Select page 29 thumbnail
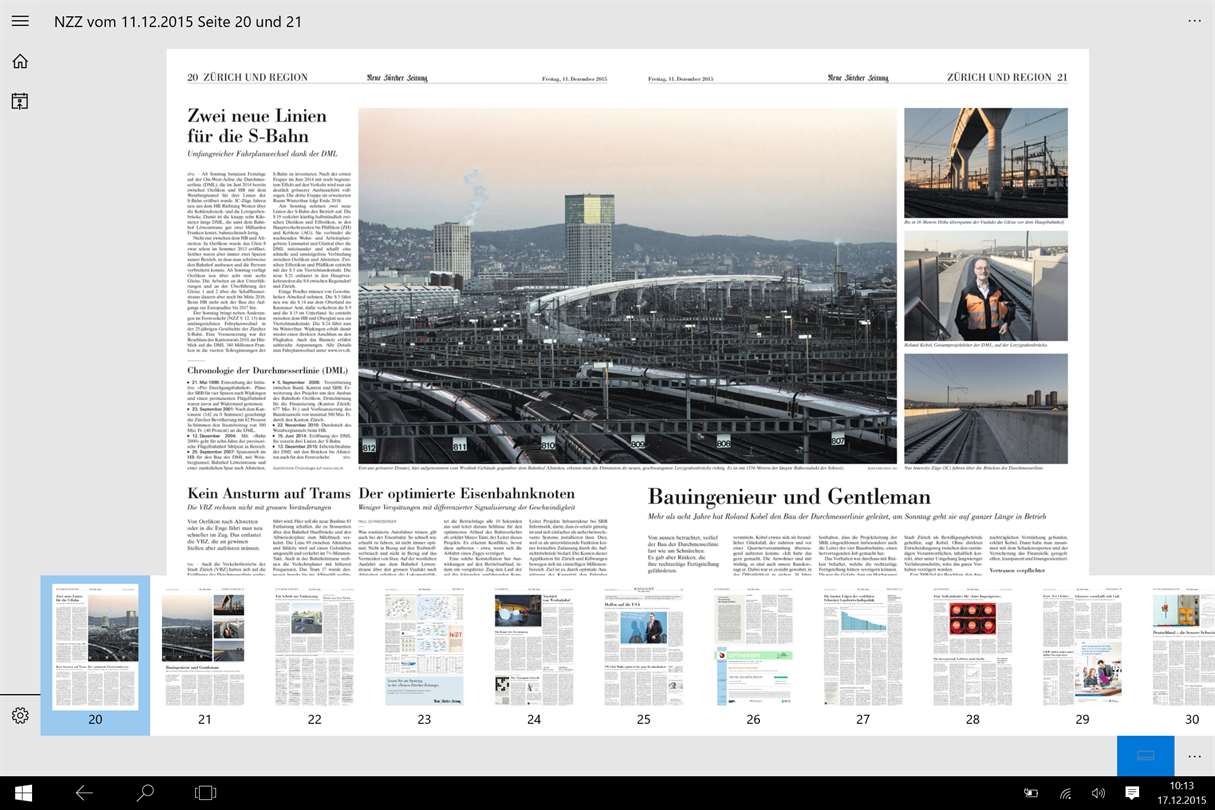Viewport: 1215px width, 810px height. [x=1082, y=655]
